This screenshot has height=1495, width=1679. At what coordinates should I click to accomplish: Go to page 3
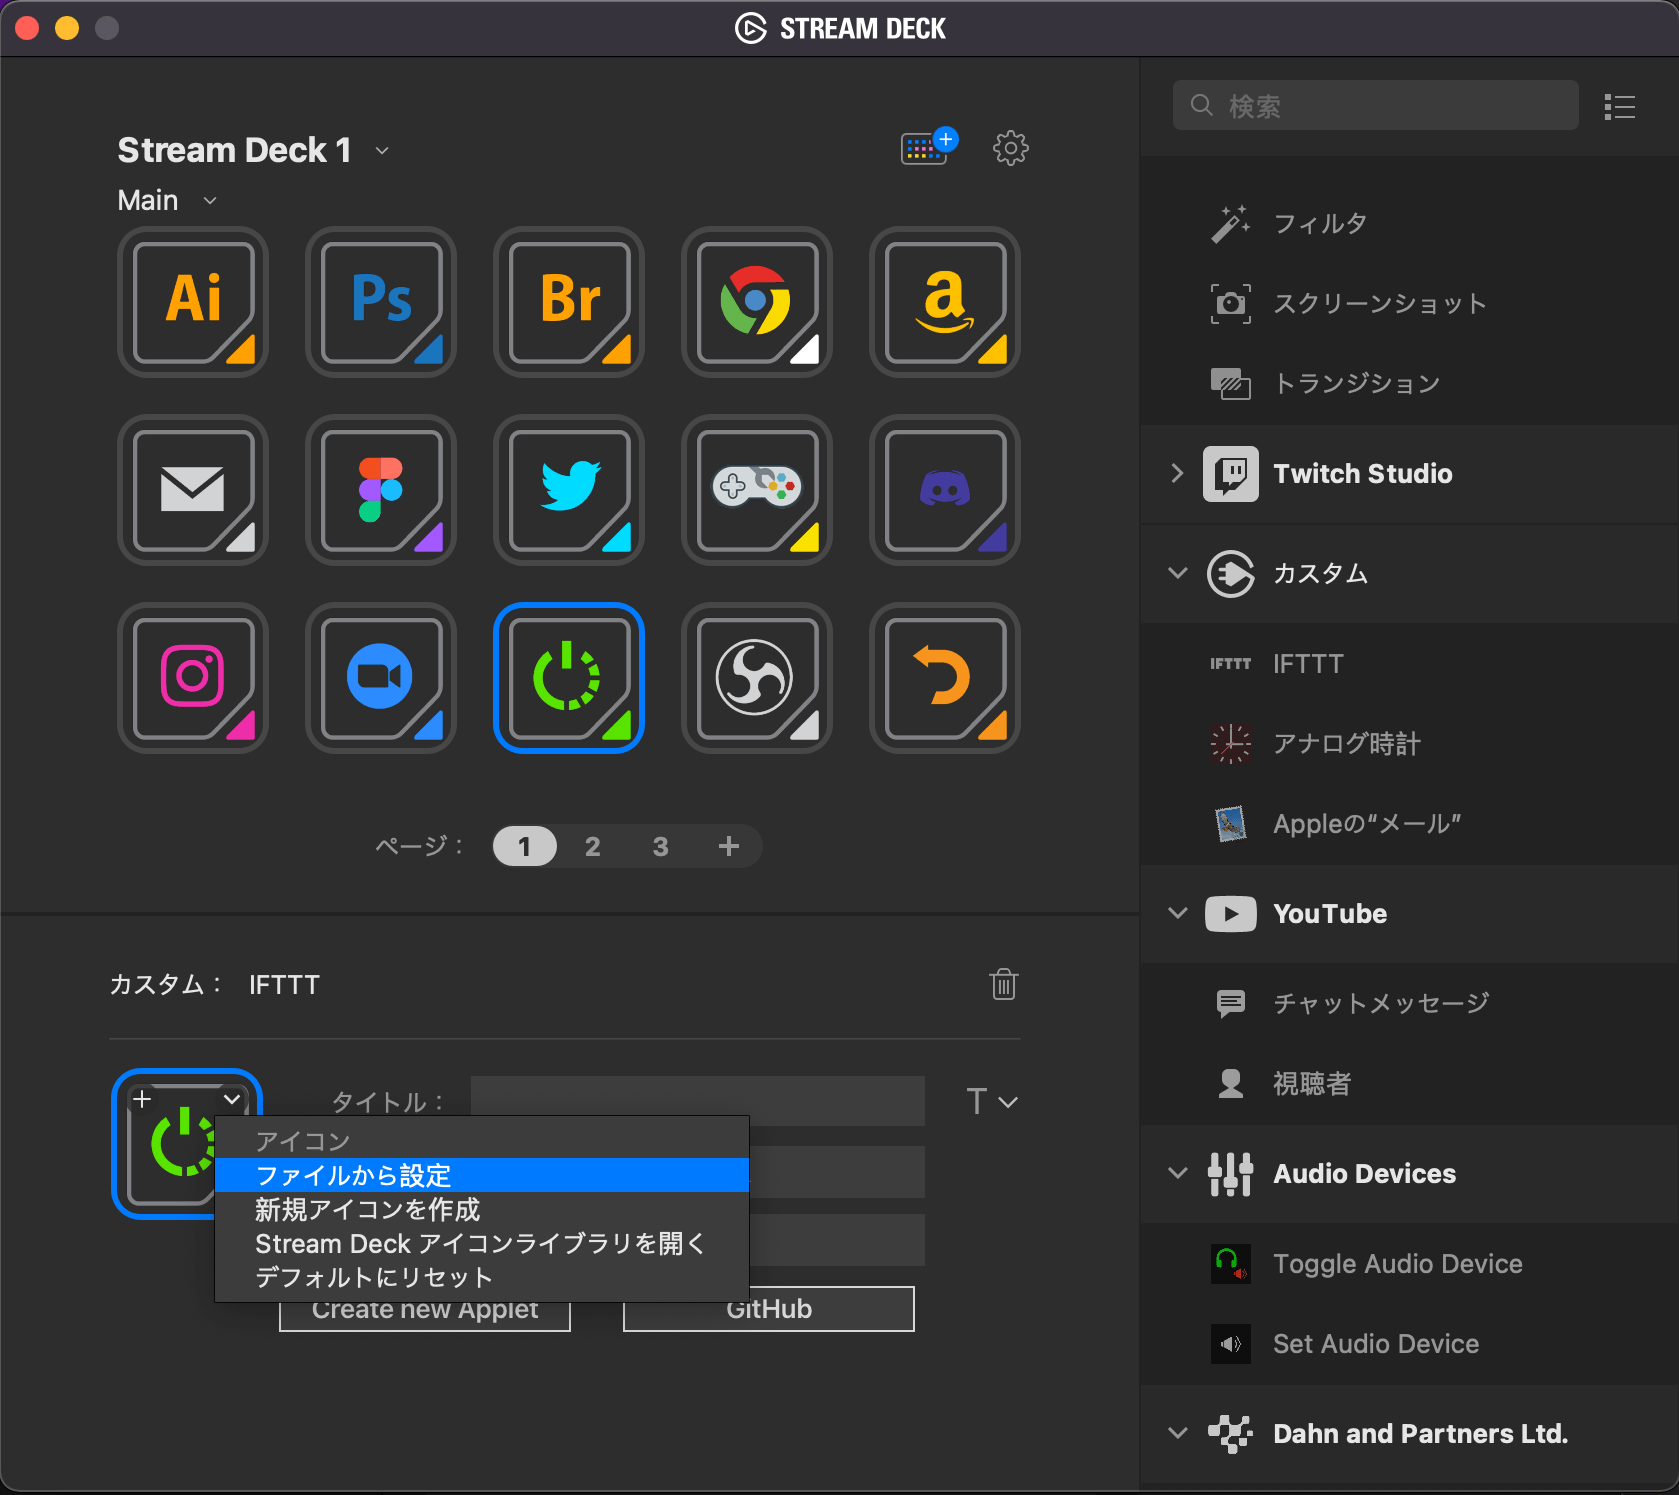pos(661,847)
